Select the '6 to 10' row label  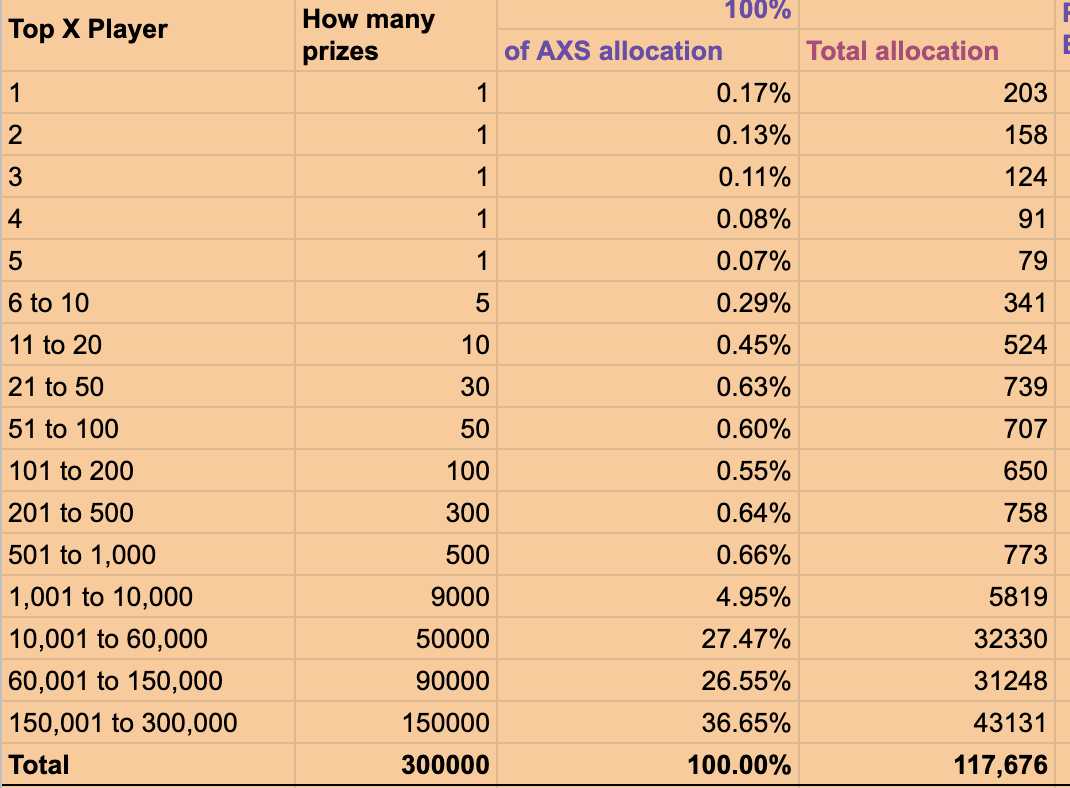coord(148,303)
